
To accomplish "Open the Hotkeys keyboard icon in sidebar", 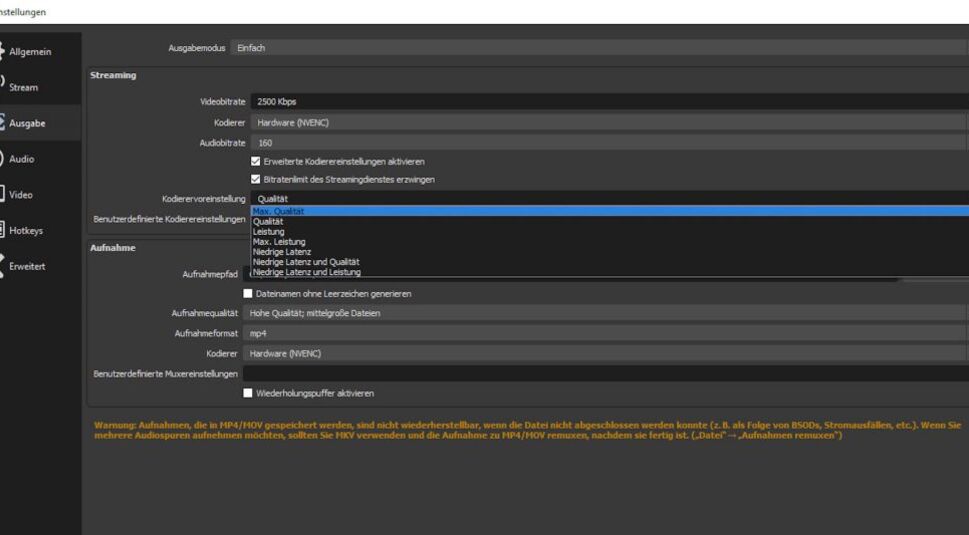I will click(3, 230).
